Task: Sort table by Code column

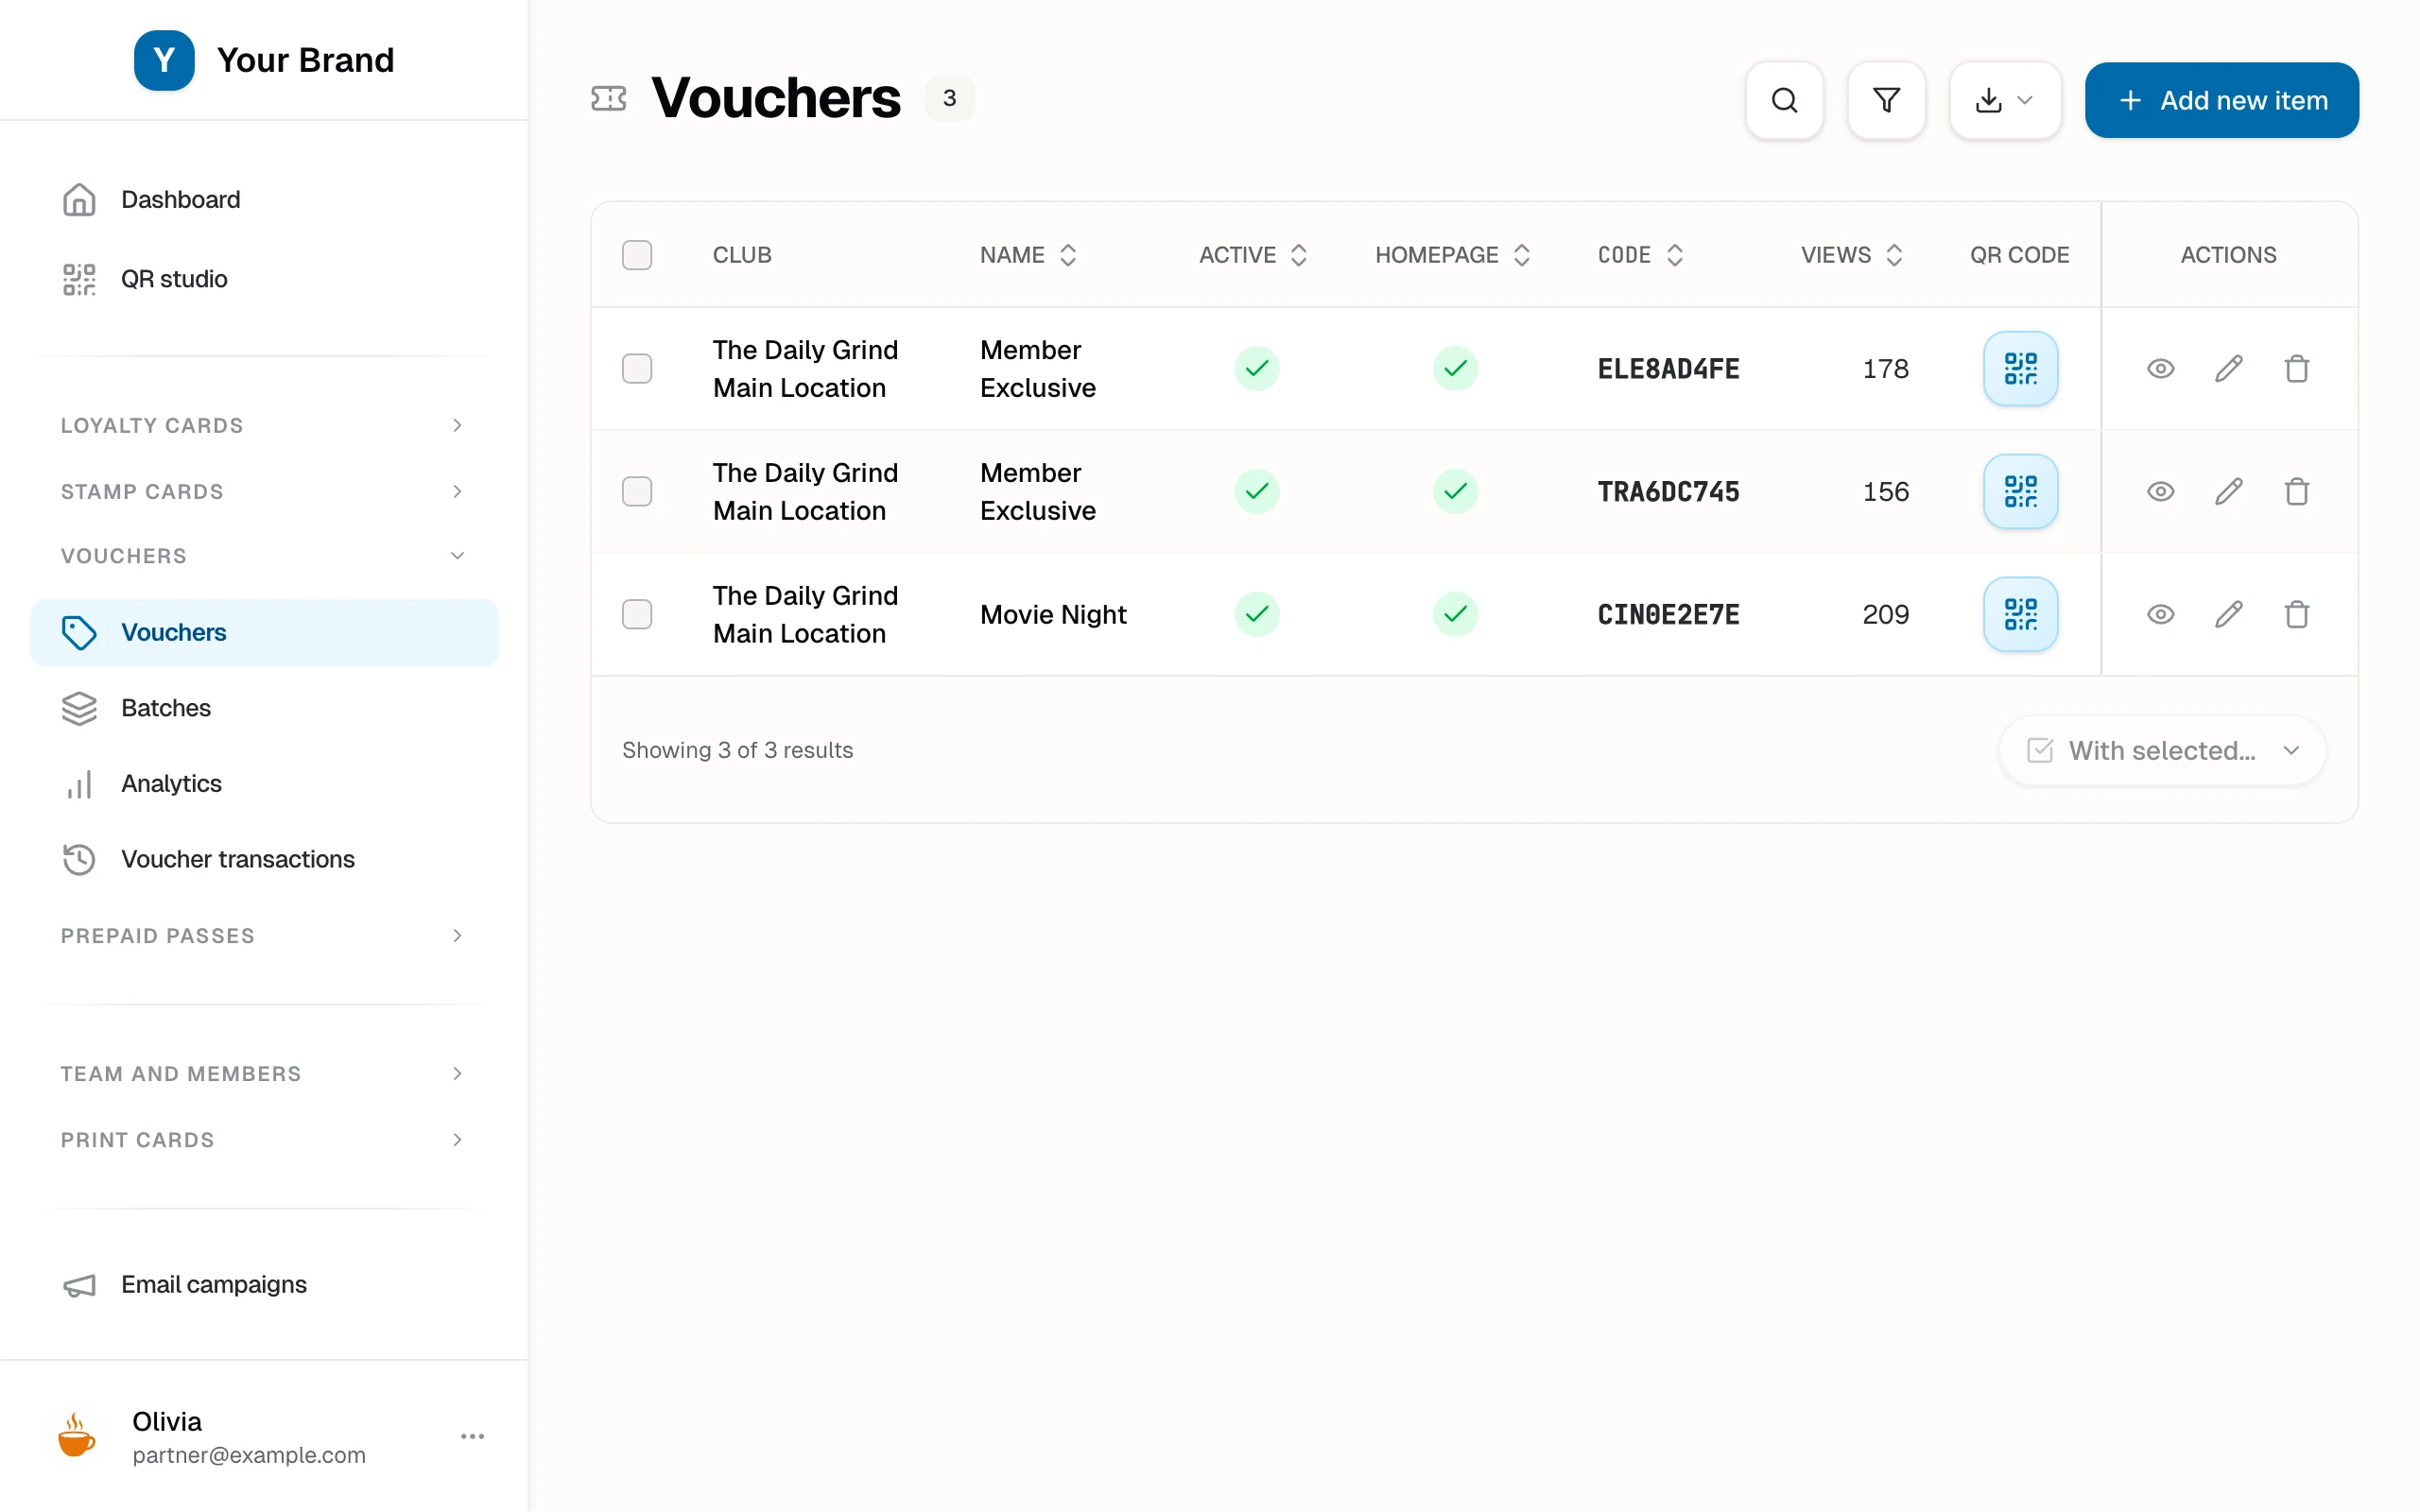Action: tap(1641, 255)
